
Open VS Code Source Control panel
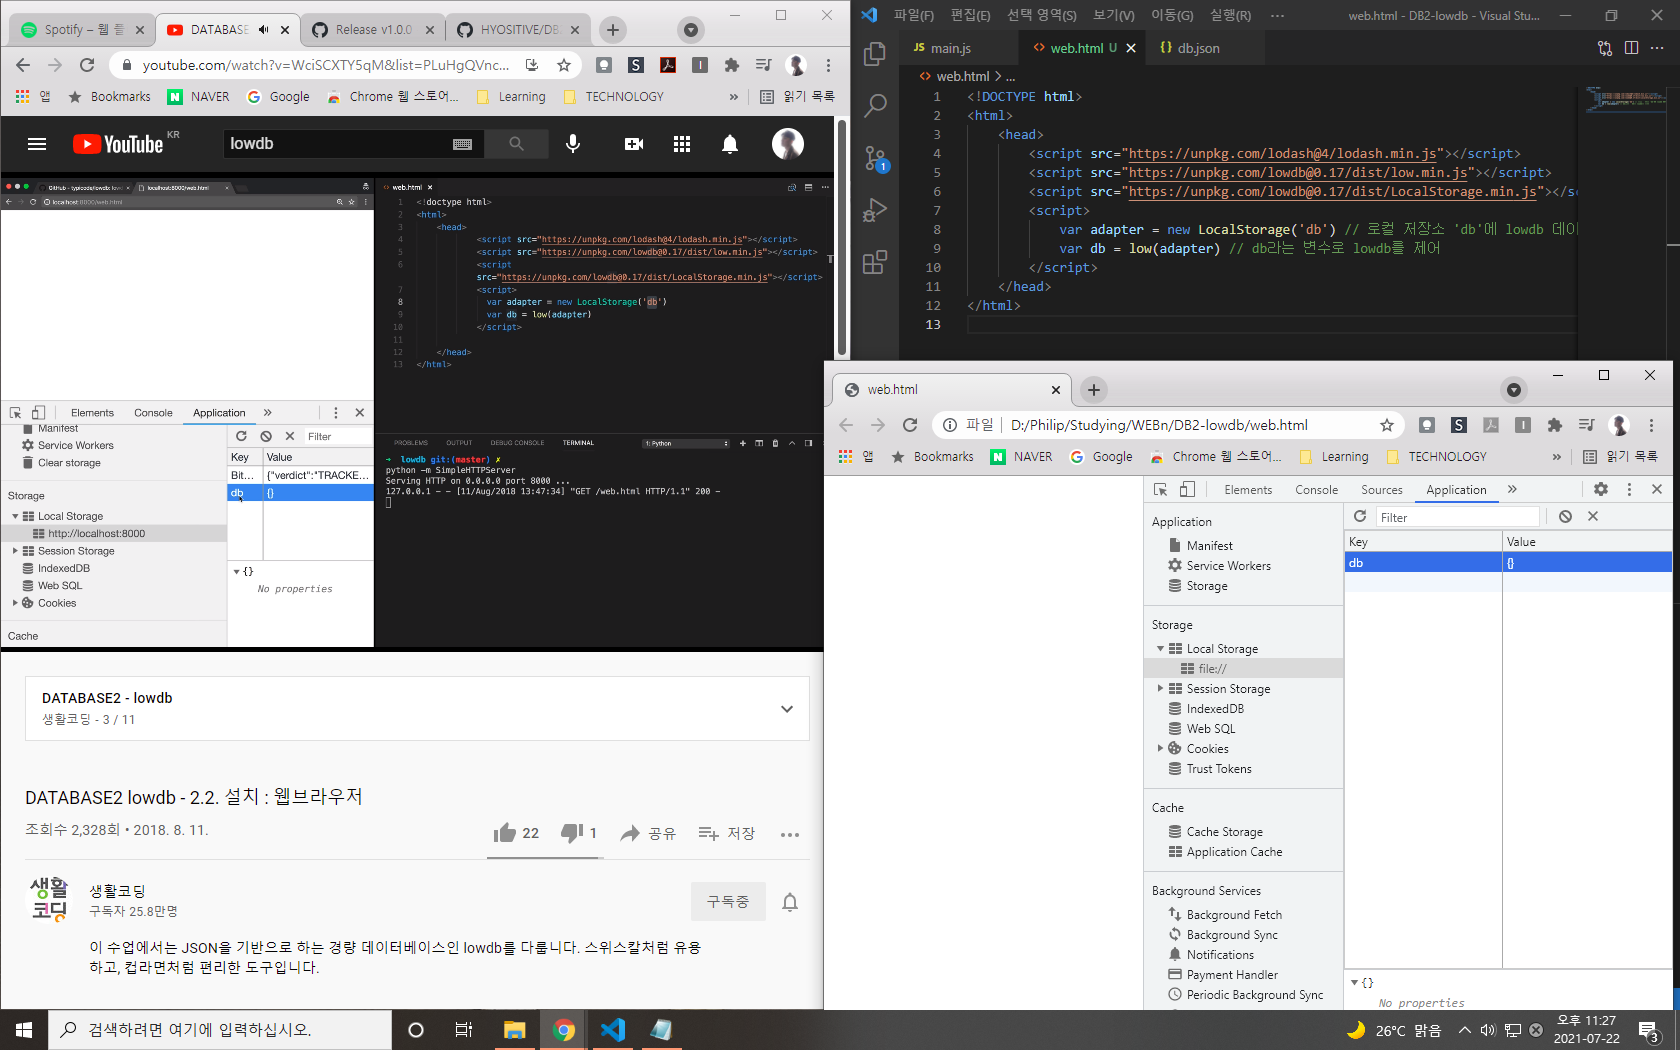[875, 158]
